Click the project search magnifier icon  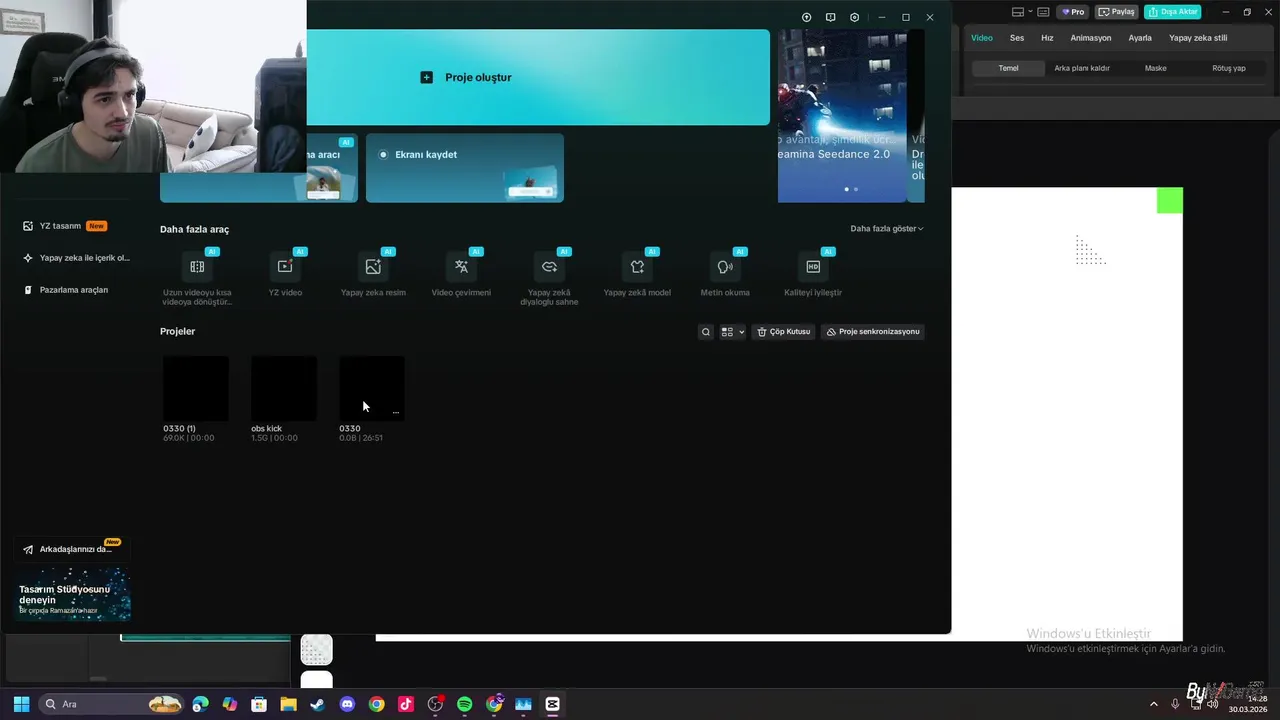click(706, 332)
